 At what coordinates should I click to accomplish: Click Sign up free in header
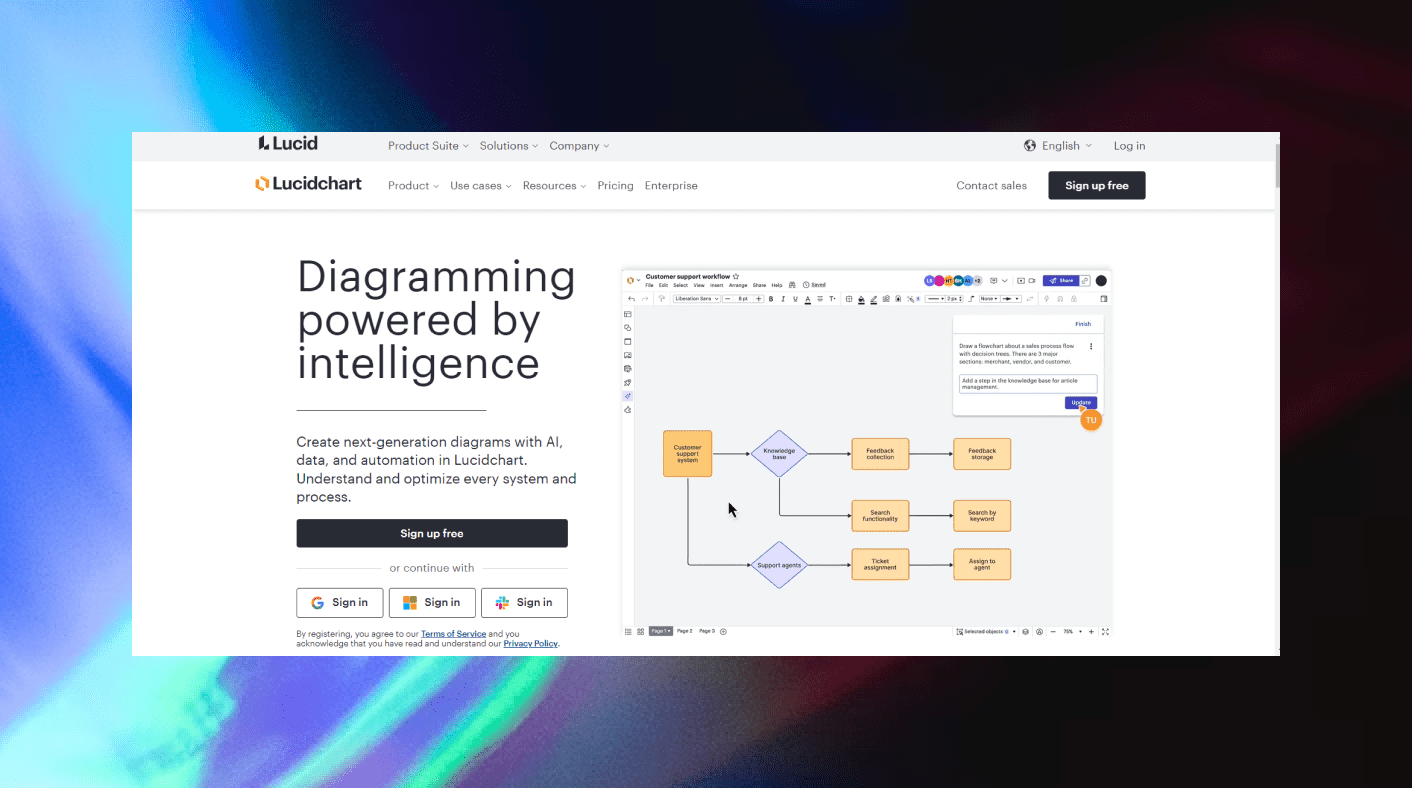tap(1096, 186)
